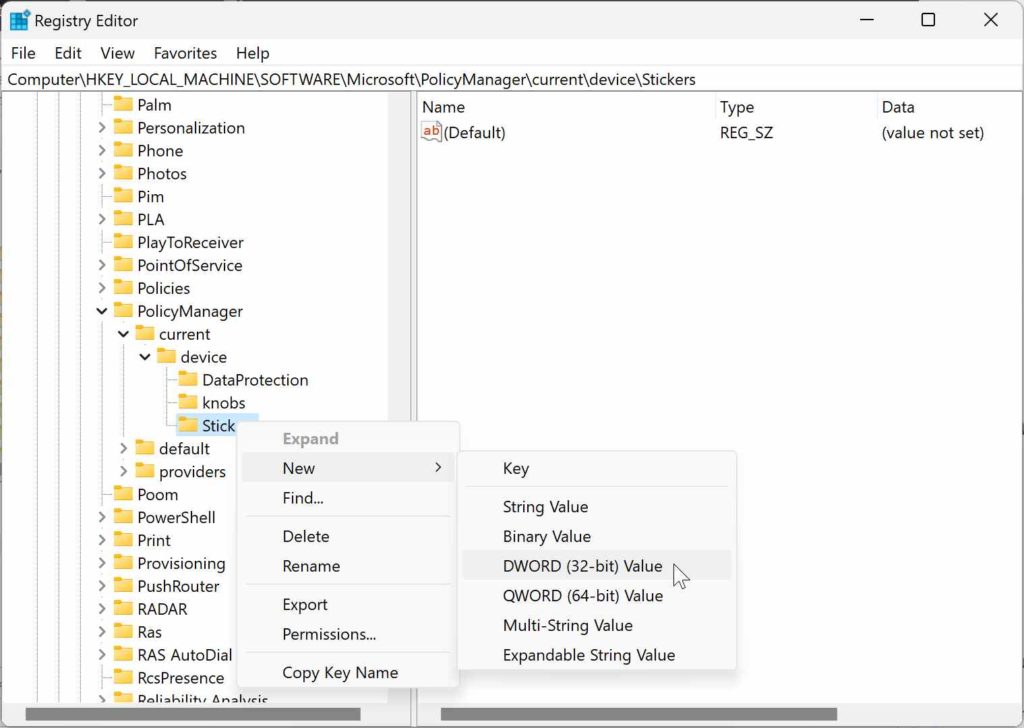Click the default folder icon
Image resolution: width=1024 pixels, height=728 pixels.
click(x=145, y=448)
